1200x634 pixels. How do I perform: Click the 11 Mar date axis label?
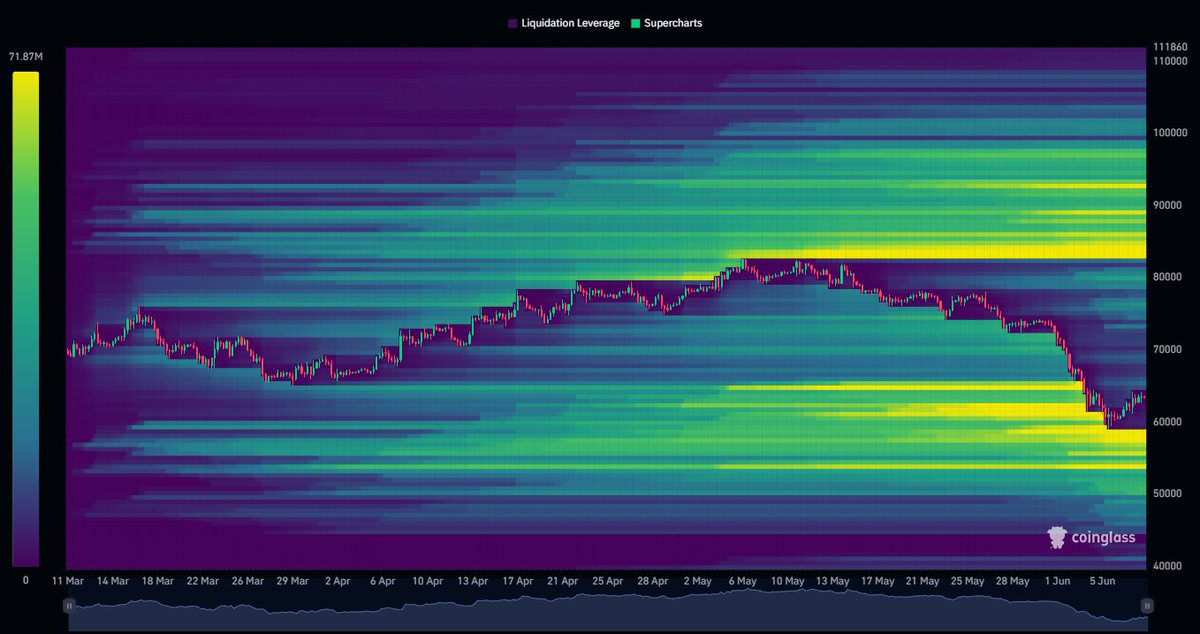pos(68,580)
